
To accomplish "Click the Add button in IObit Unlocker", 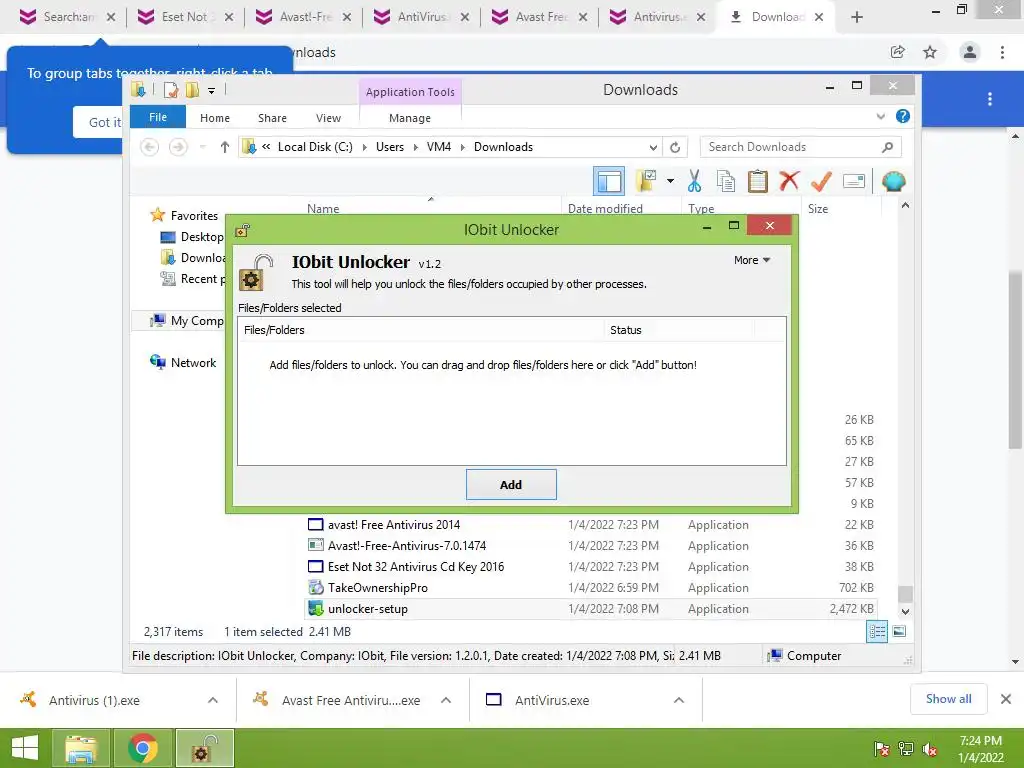I will [x=511, y=485].
